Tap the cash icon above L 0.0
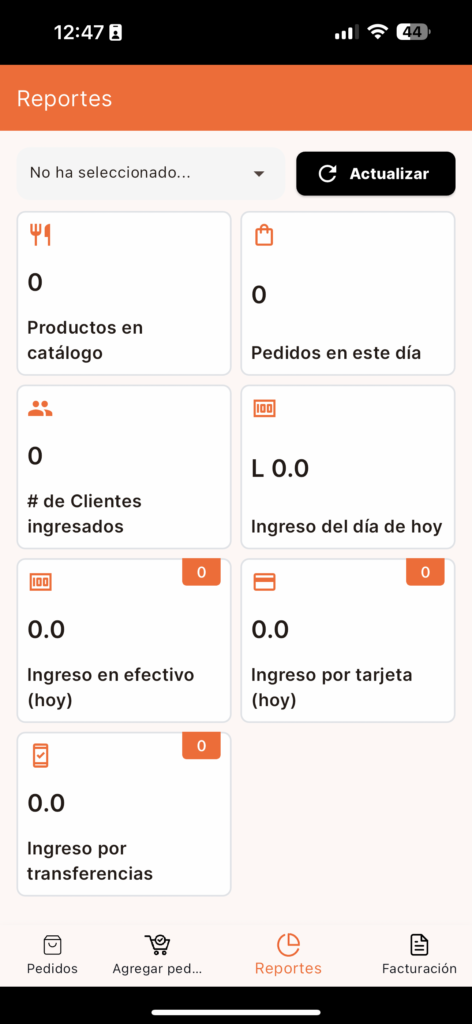The height and width of the screenshot is (1024, 472). point(264,409)
